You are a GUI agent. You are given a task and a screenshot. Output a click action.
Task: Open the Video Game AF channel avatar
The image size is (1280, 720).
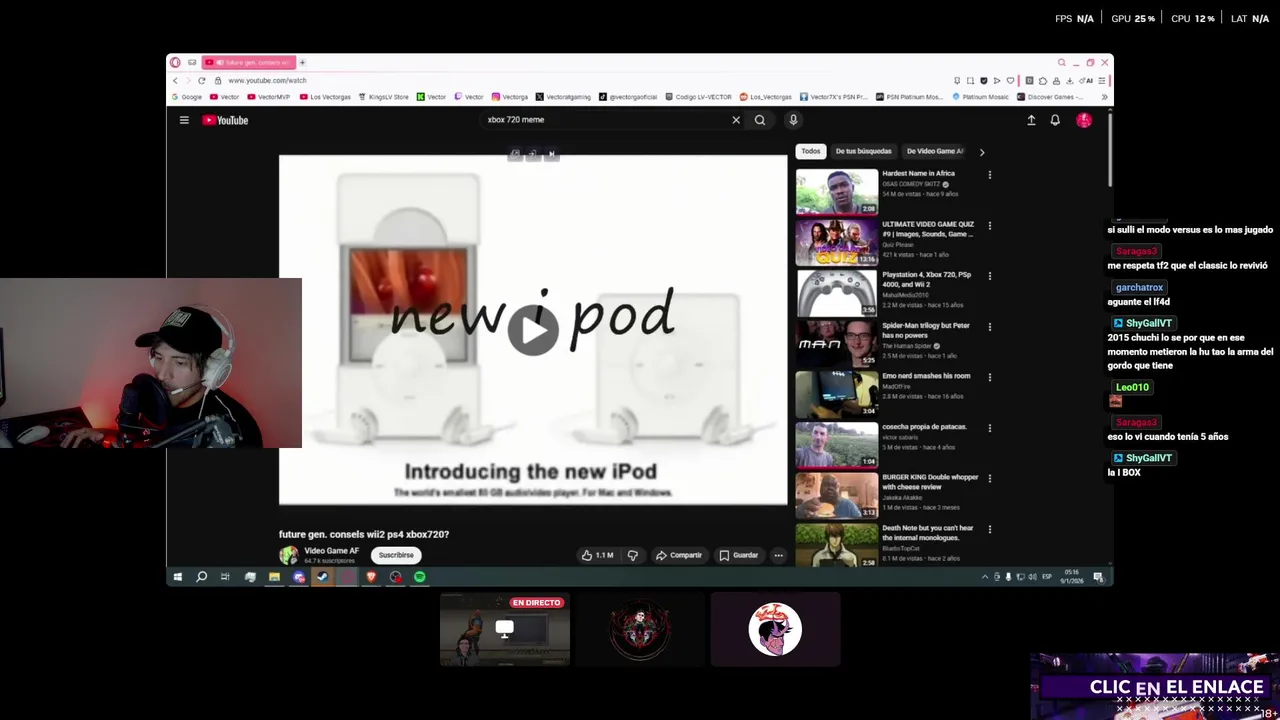(x=289, y=555)
